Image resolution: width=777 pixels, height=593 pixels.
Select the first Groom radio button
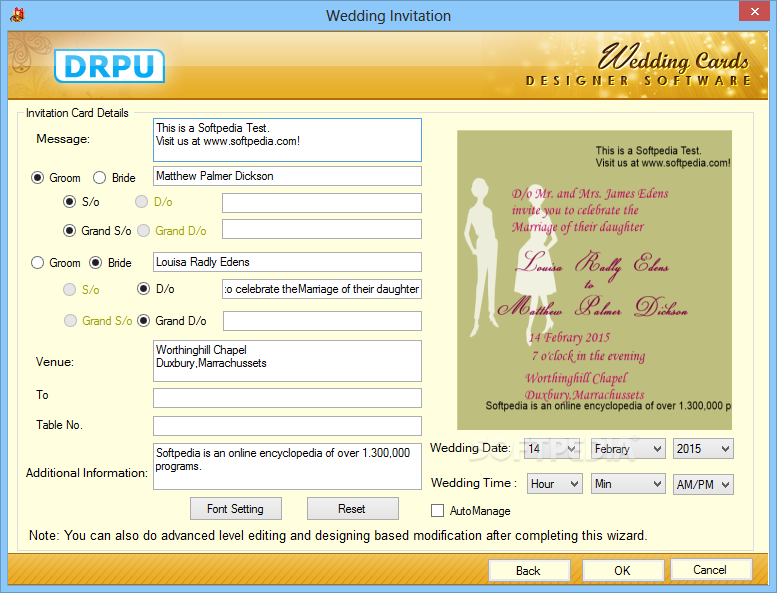38,177
